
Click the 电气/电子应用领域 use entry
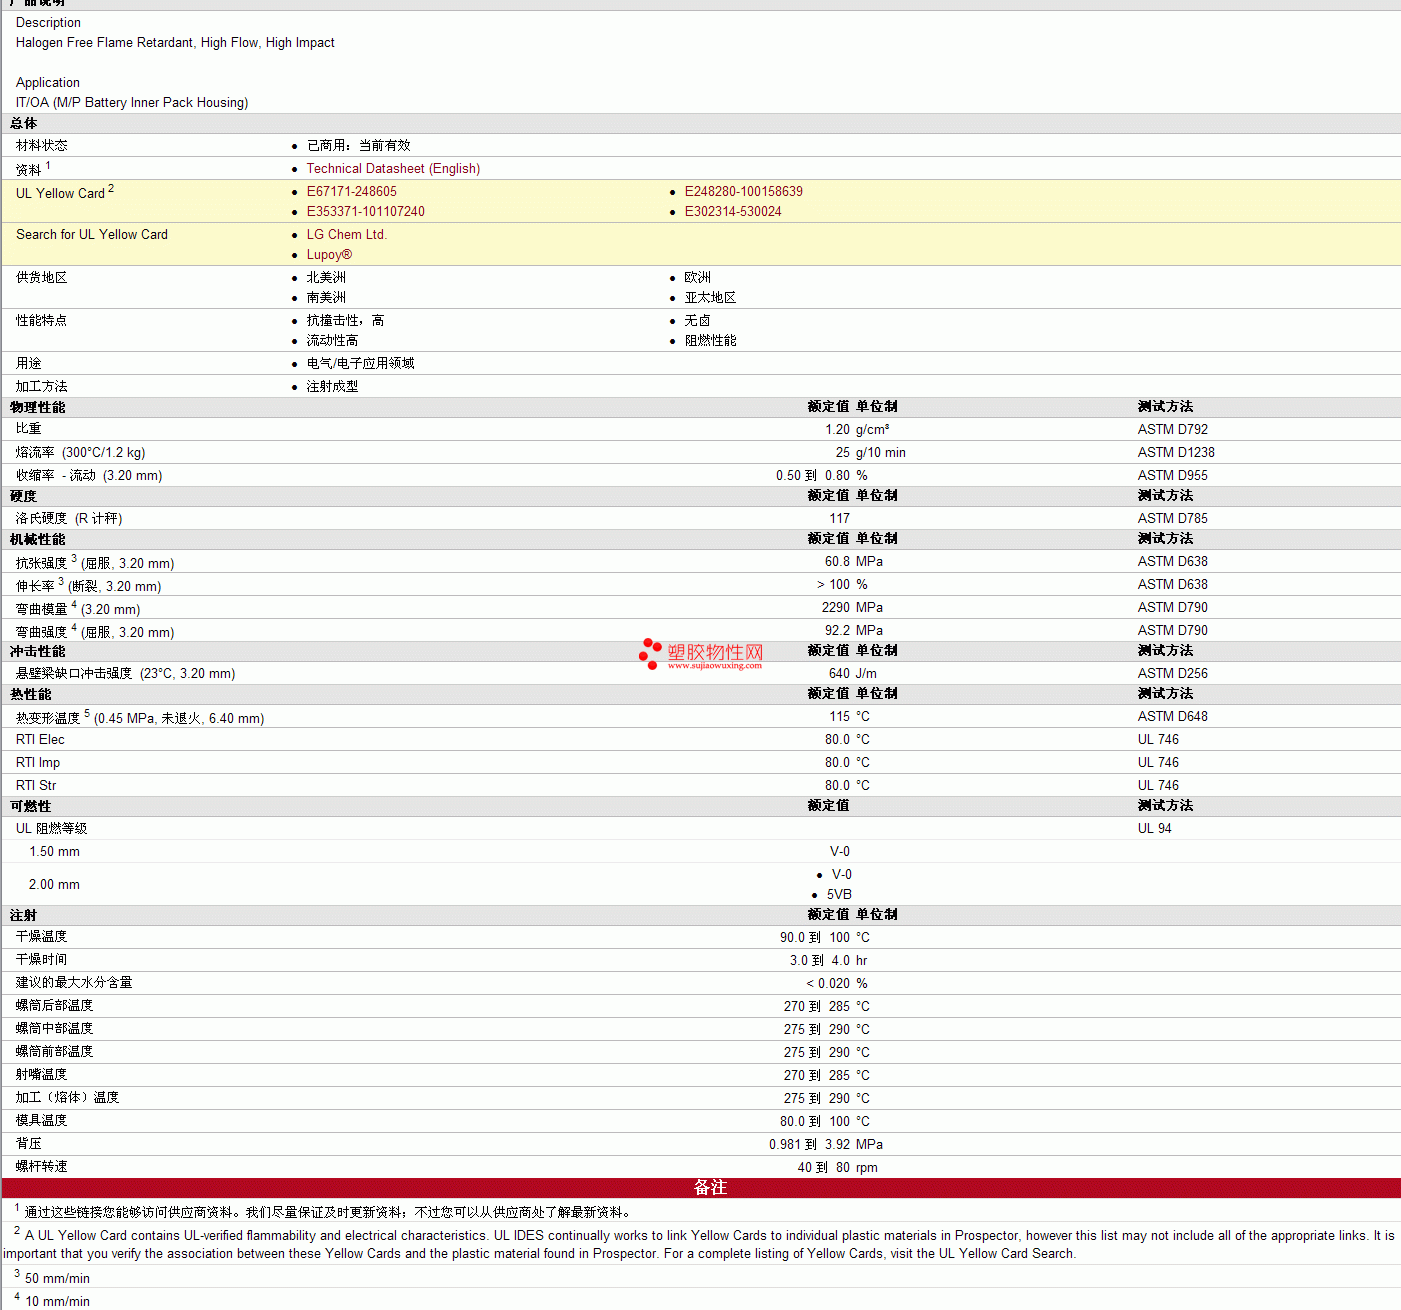tap(360, 364)
